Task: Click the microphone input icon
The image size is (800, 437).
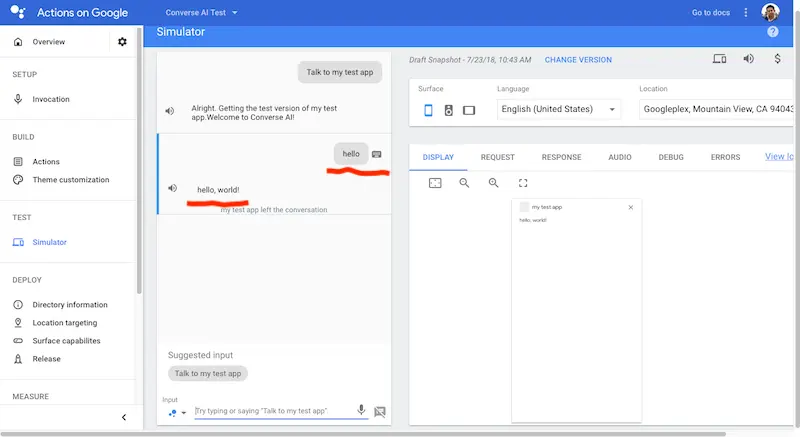Action: [x=361, y=409]
